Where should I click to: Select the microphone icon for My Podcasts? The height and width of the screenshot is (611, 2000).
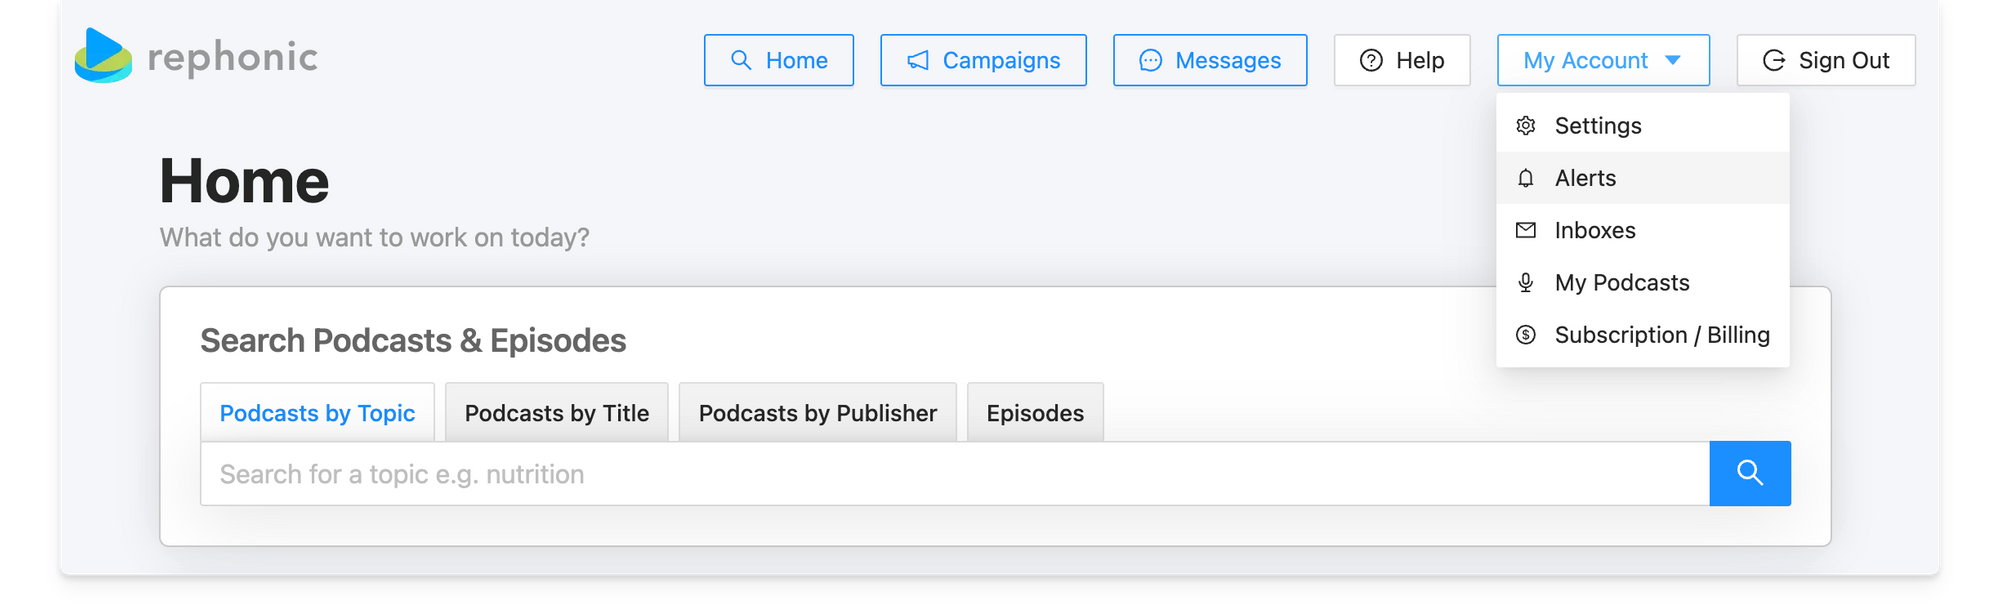pyautogui.click(x=1525, y=283)
